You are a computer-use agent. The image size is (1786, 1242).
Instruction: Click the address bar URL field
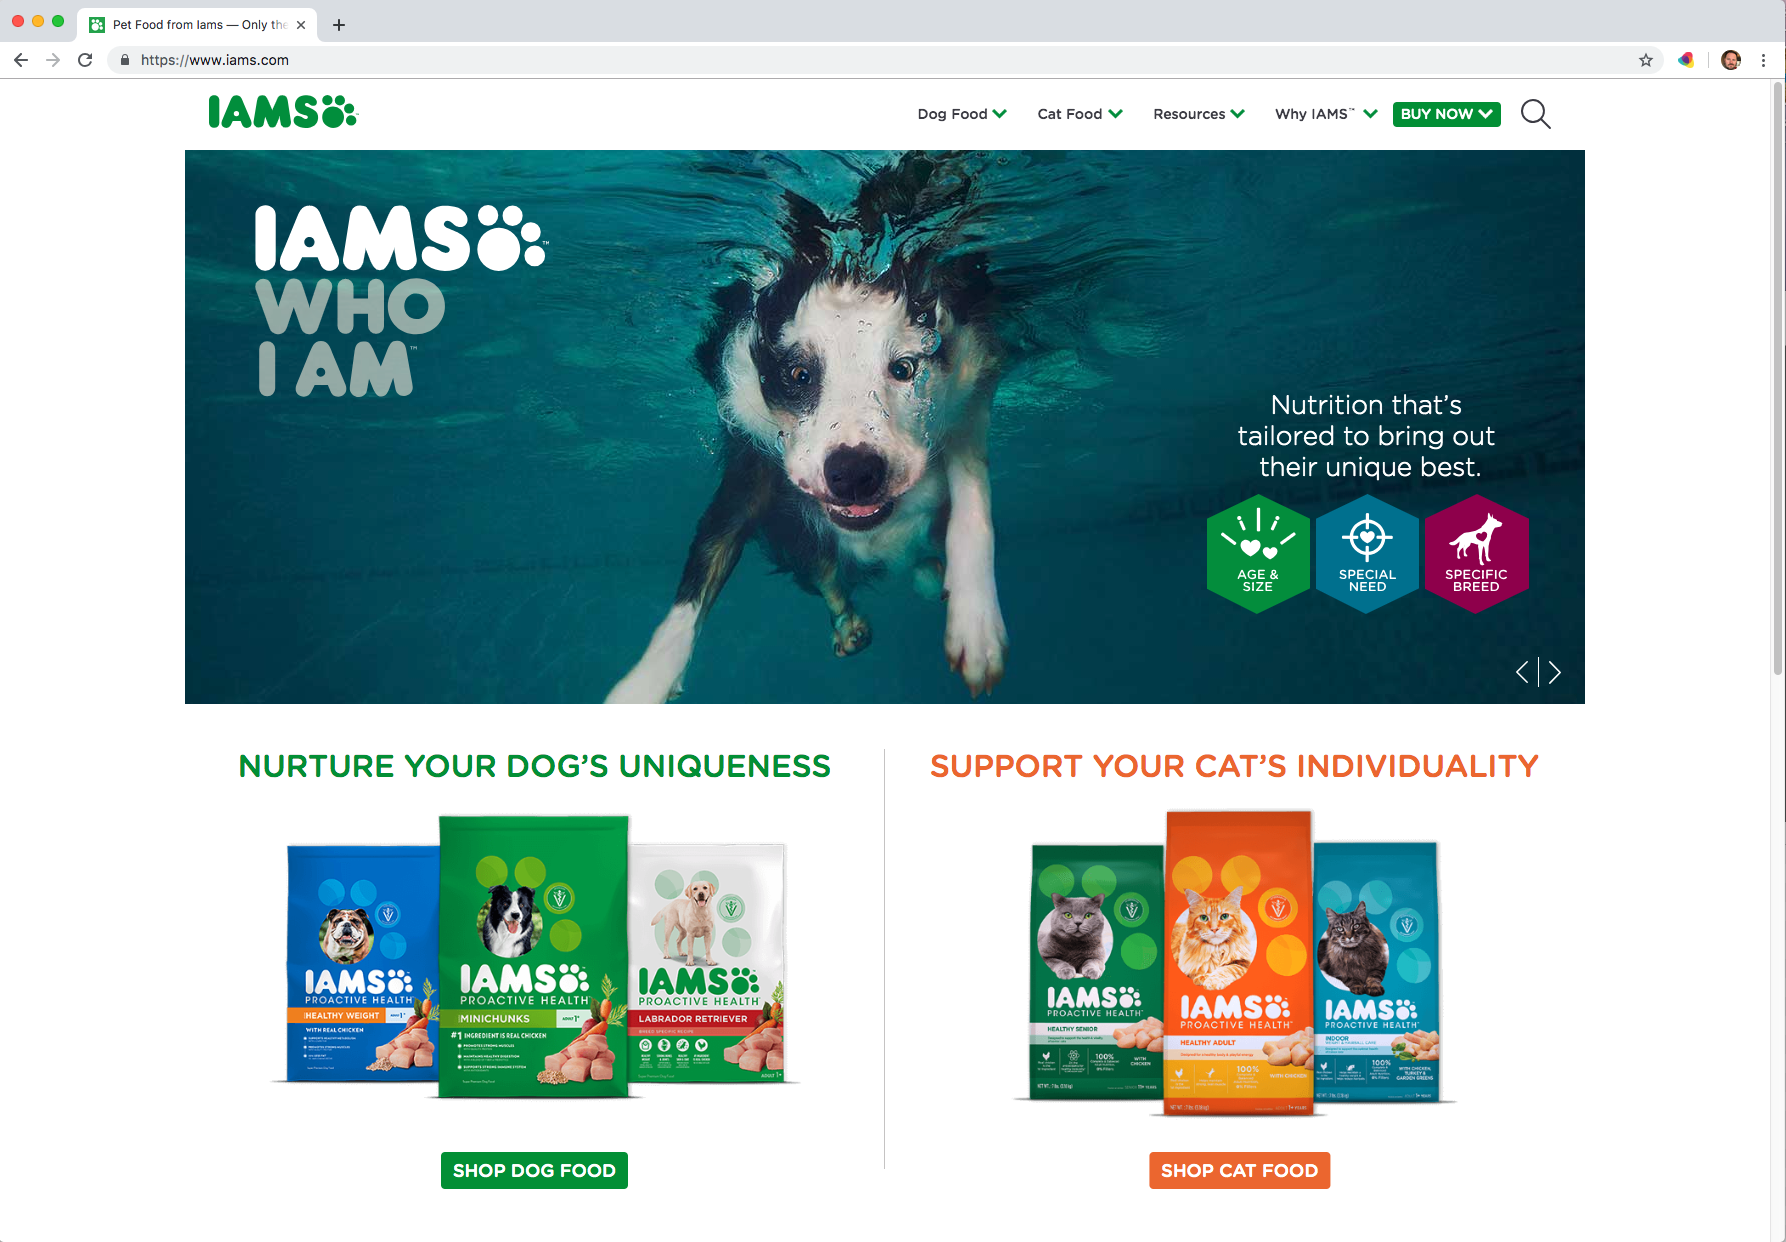pos(880,60)
